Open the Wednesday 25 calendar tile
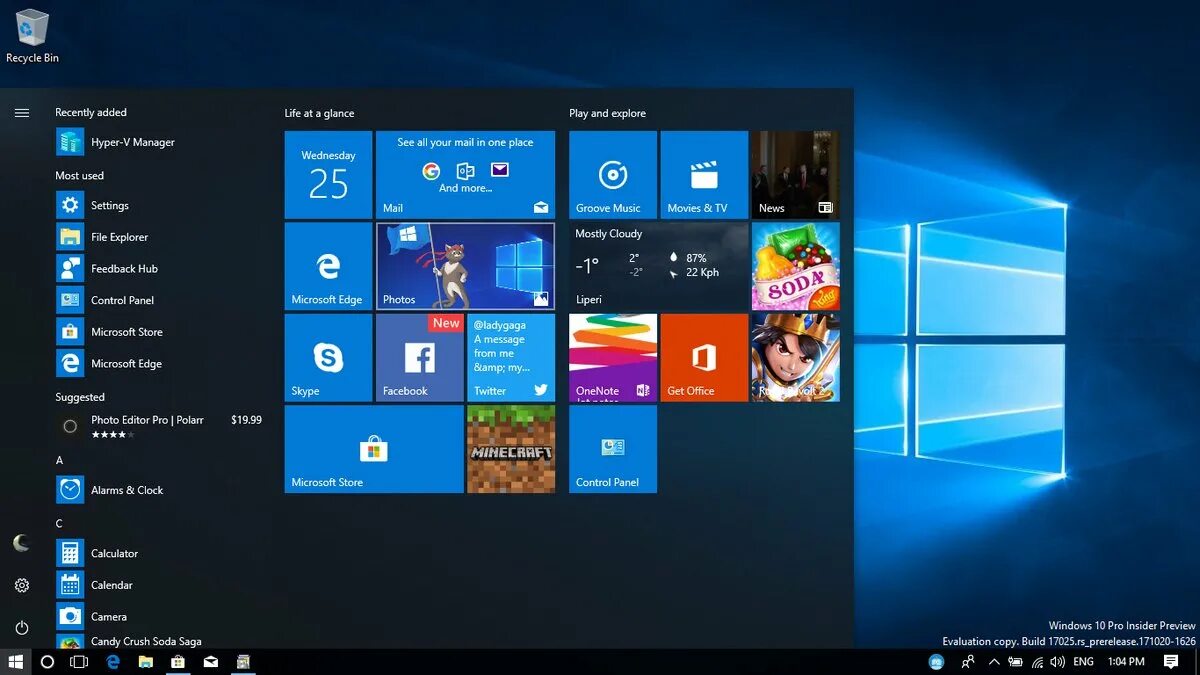This screenshot has width=1200, height=675. click(x=328, y=175)
